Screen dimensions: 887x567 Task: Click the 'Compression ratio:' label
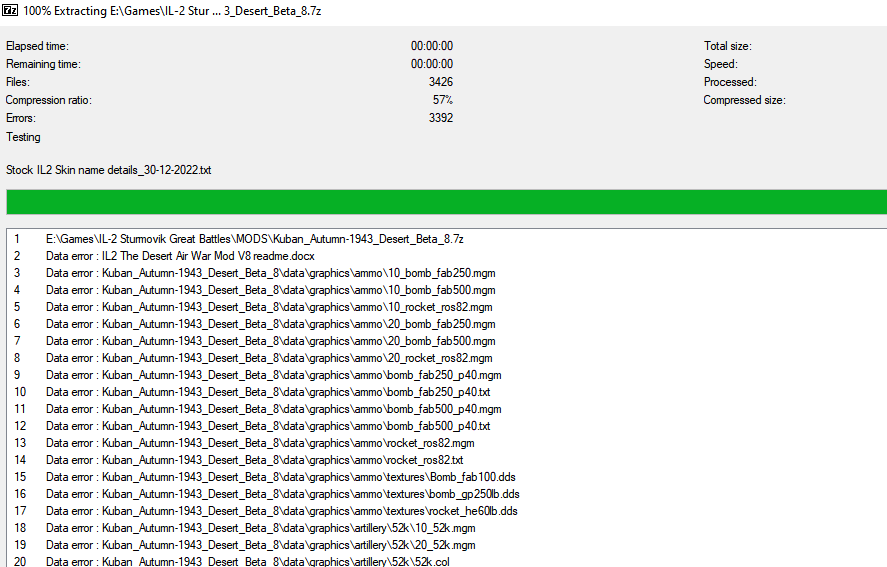click(49, 100)
